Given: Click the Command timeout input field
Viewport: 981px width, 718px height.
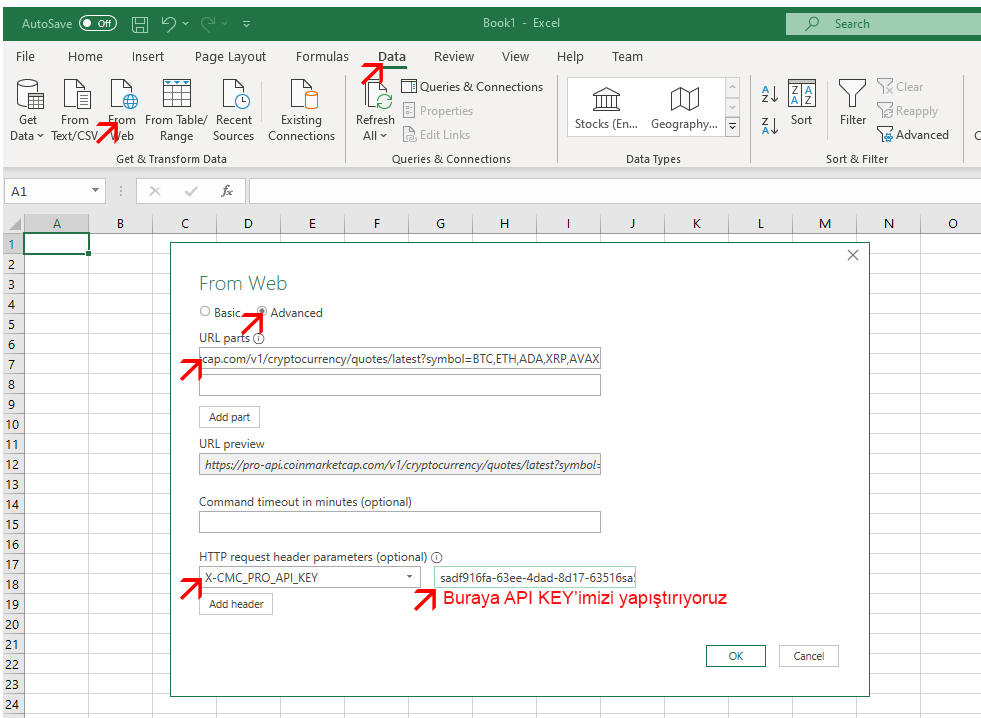Looking at the screenshot, I should point(400,522).
